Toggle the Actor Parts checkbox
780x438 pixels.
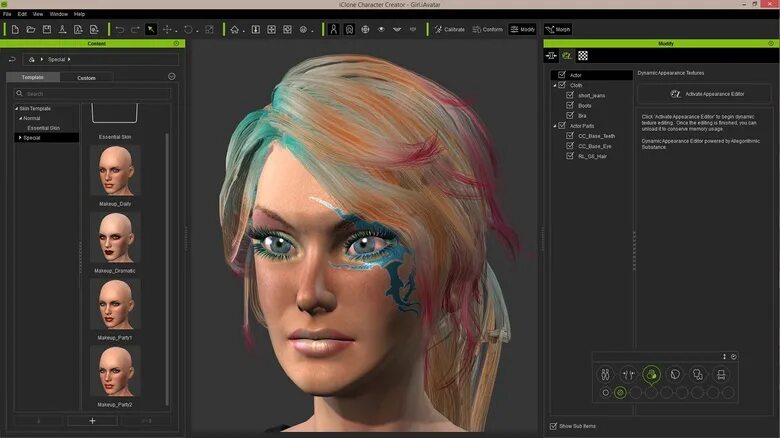562,125
